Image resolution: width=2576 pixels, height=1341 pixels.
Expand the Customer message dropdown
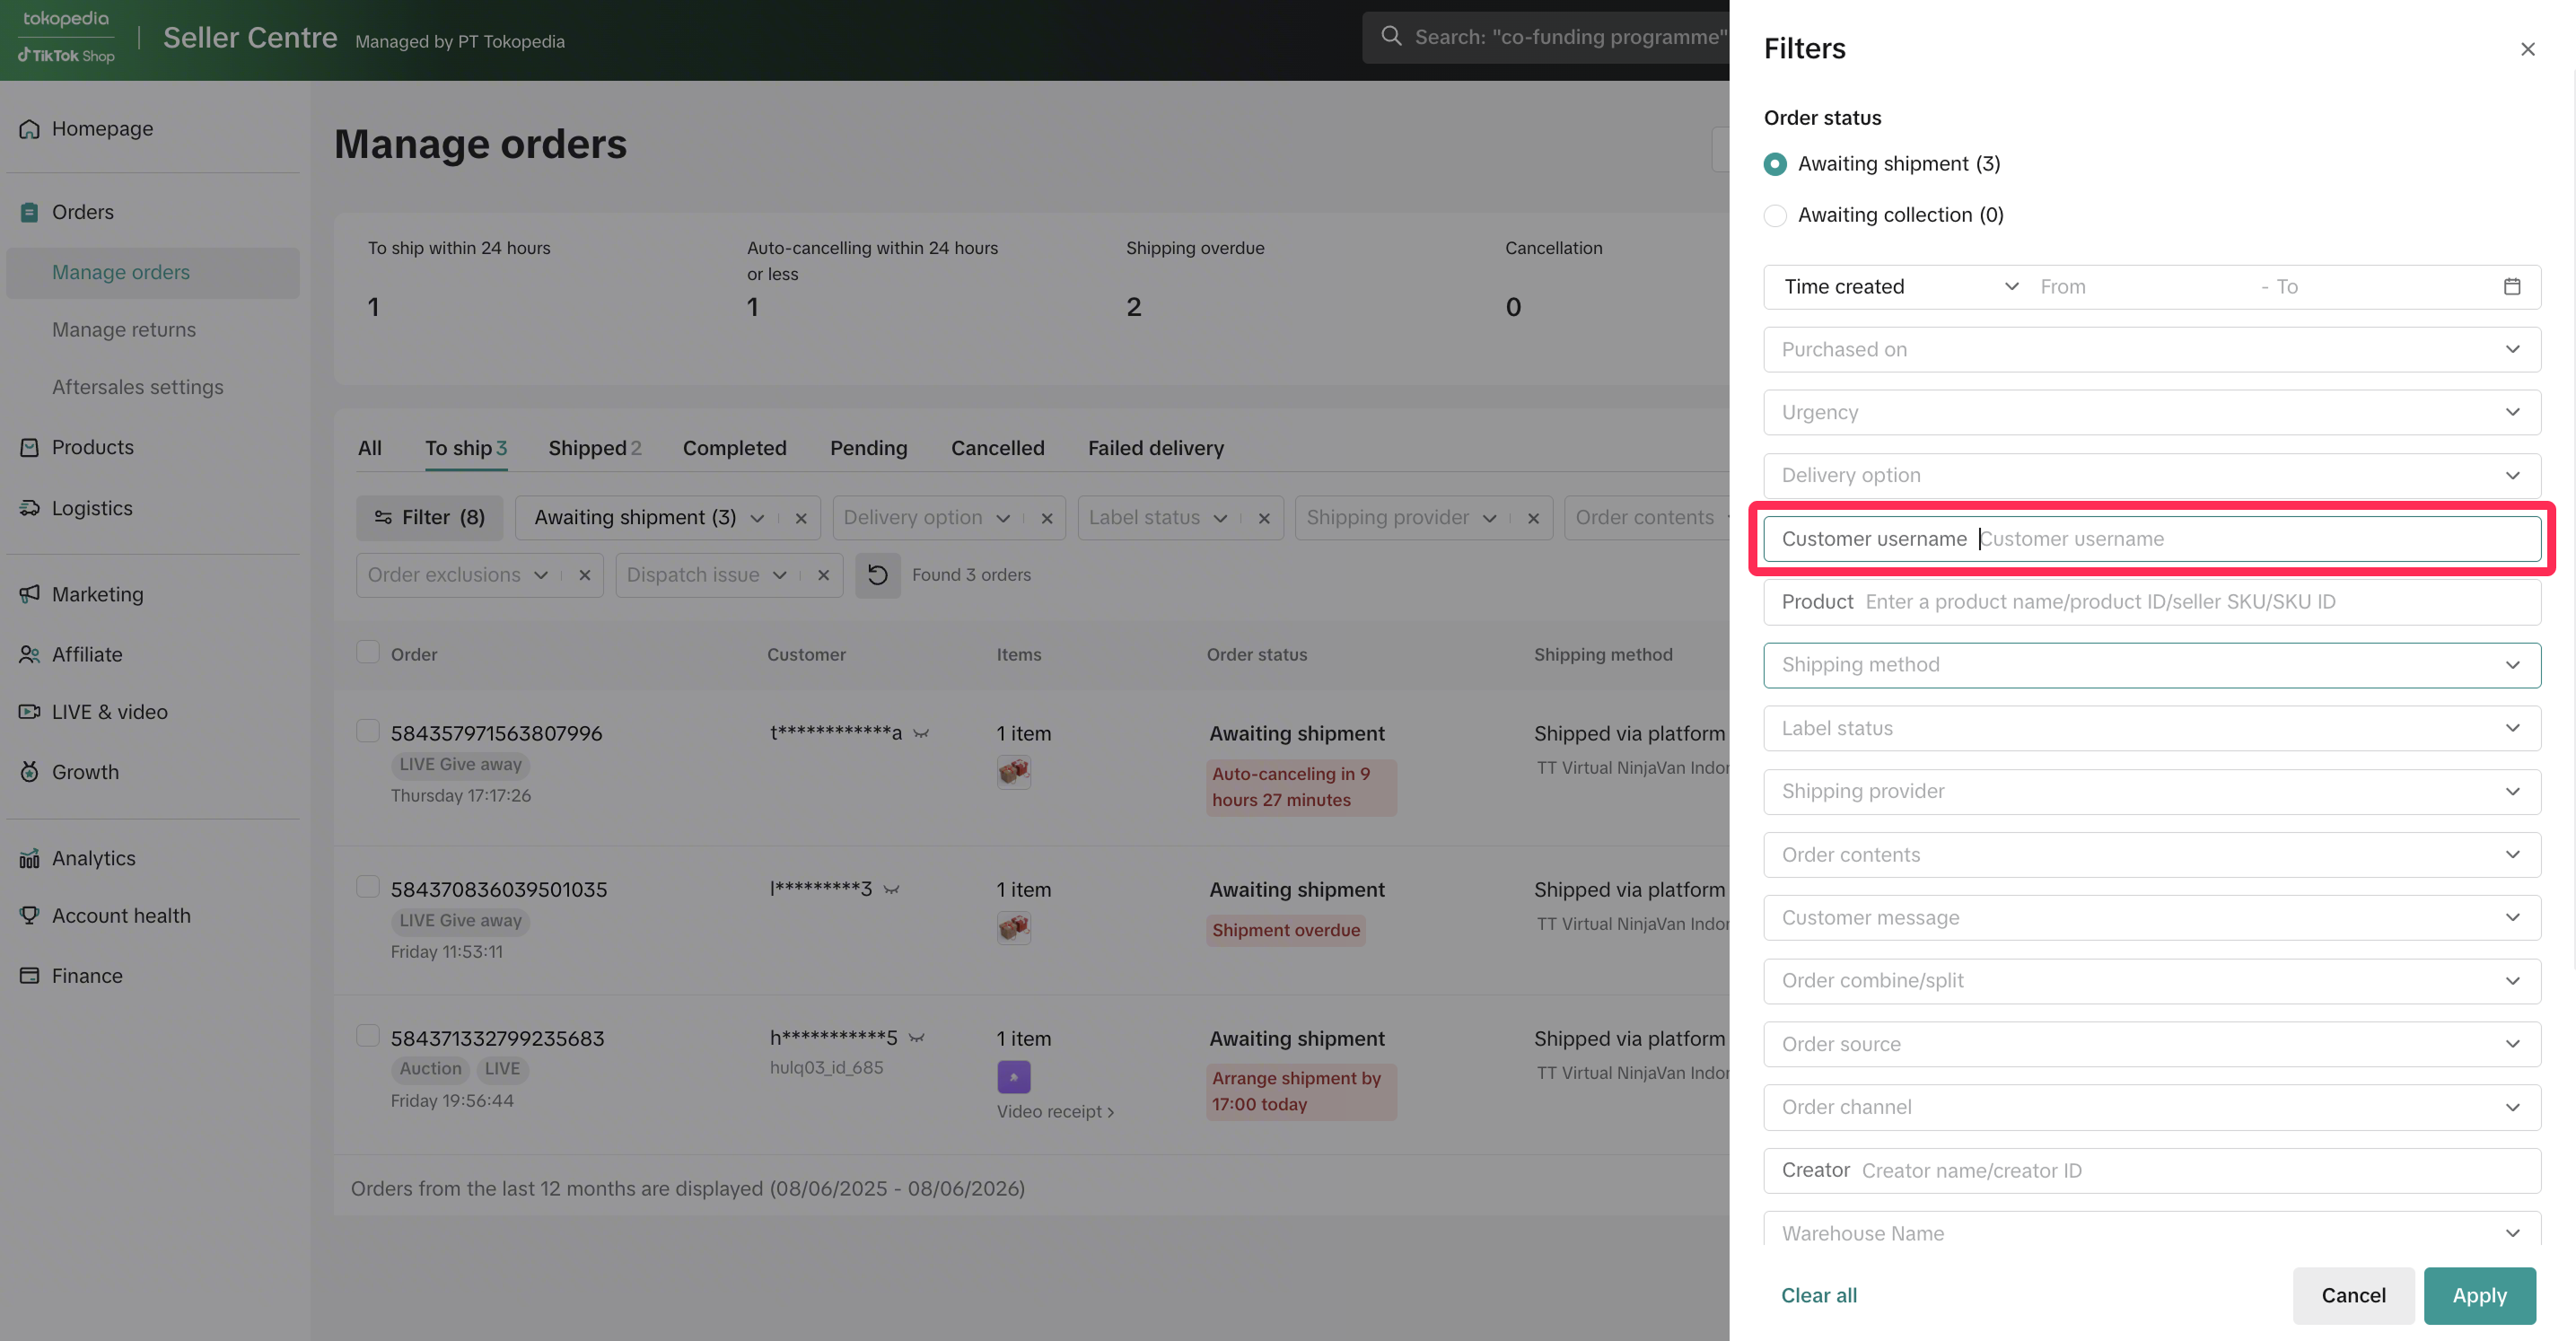(x=2152, y=918)
